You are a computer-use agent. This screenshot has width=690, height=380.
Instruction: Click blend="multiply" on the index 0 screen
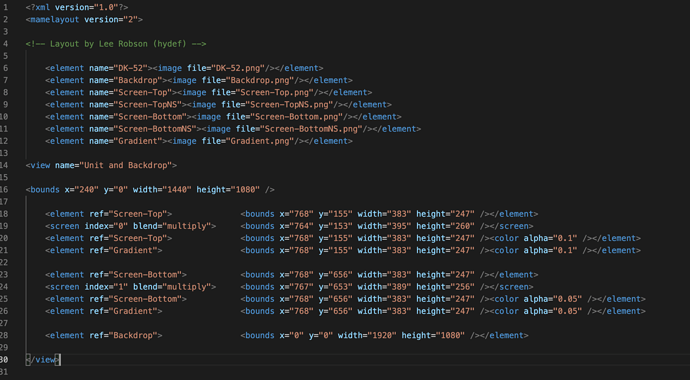point(172,226)
